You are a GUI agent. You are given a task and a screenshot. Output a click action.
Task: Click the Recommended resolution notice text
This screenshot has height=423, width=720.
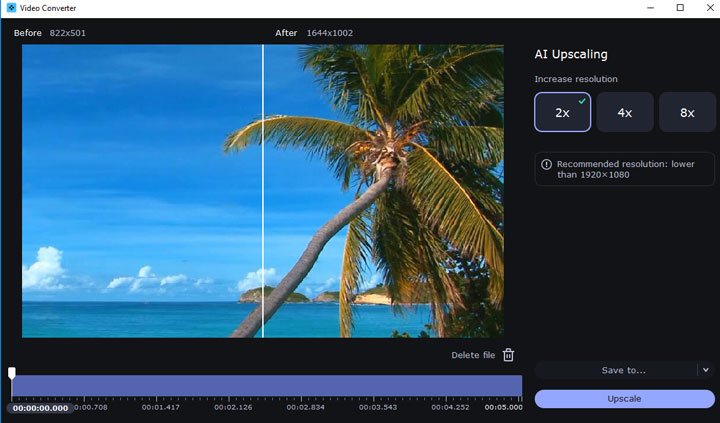625,169
